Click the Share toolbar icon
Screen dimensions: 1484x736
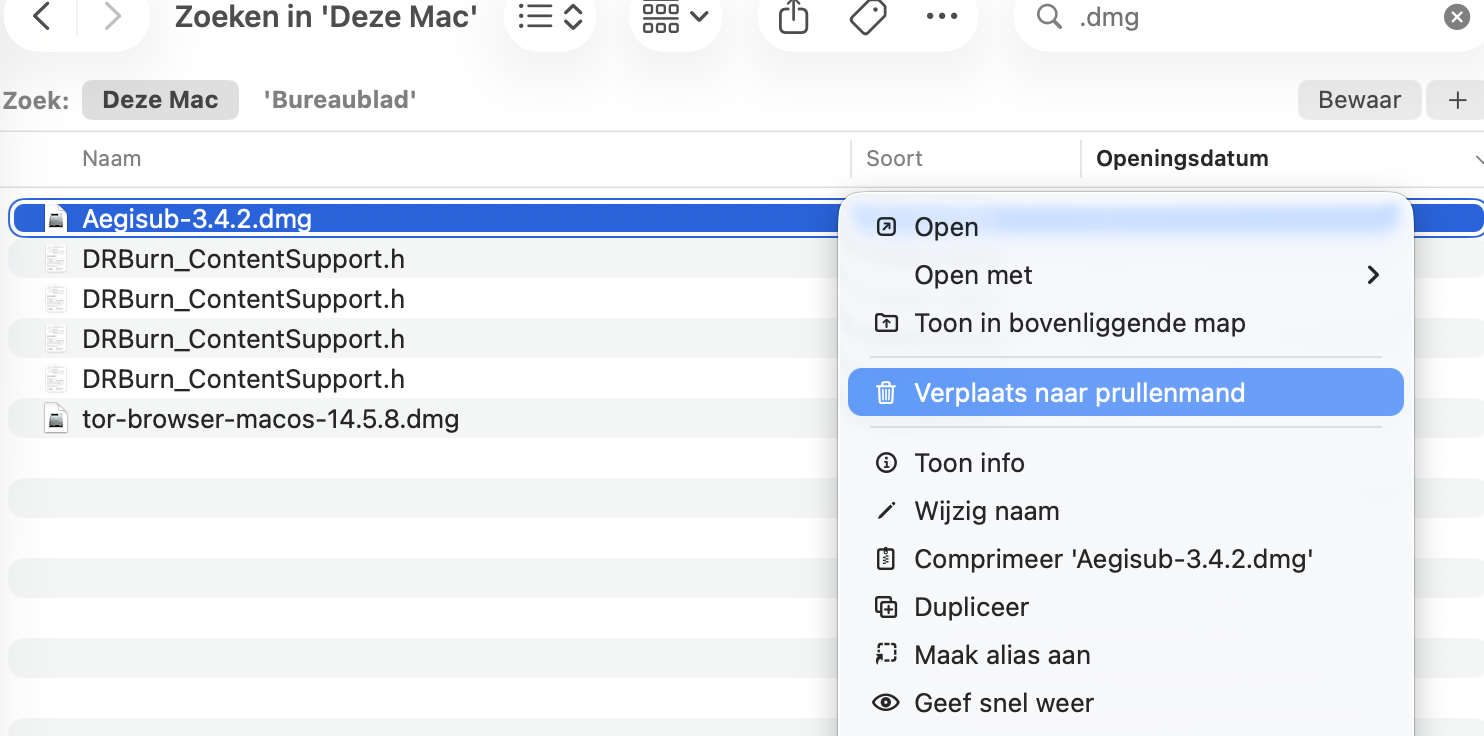[x=792, y=17]
